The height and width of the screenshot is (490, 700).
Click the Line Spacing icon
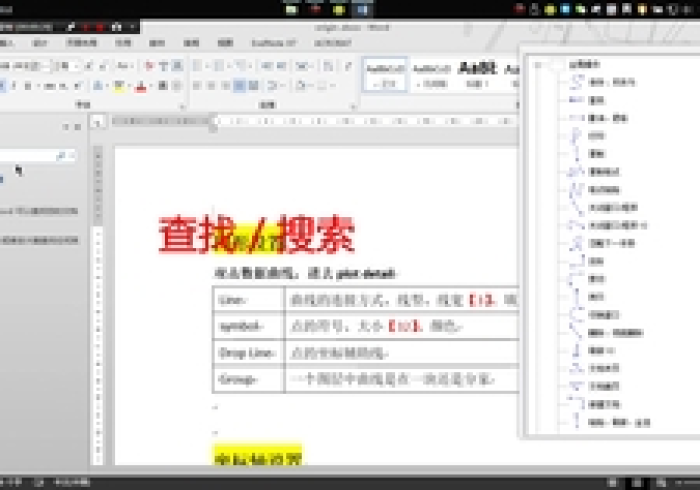tap(272, 85)
